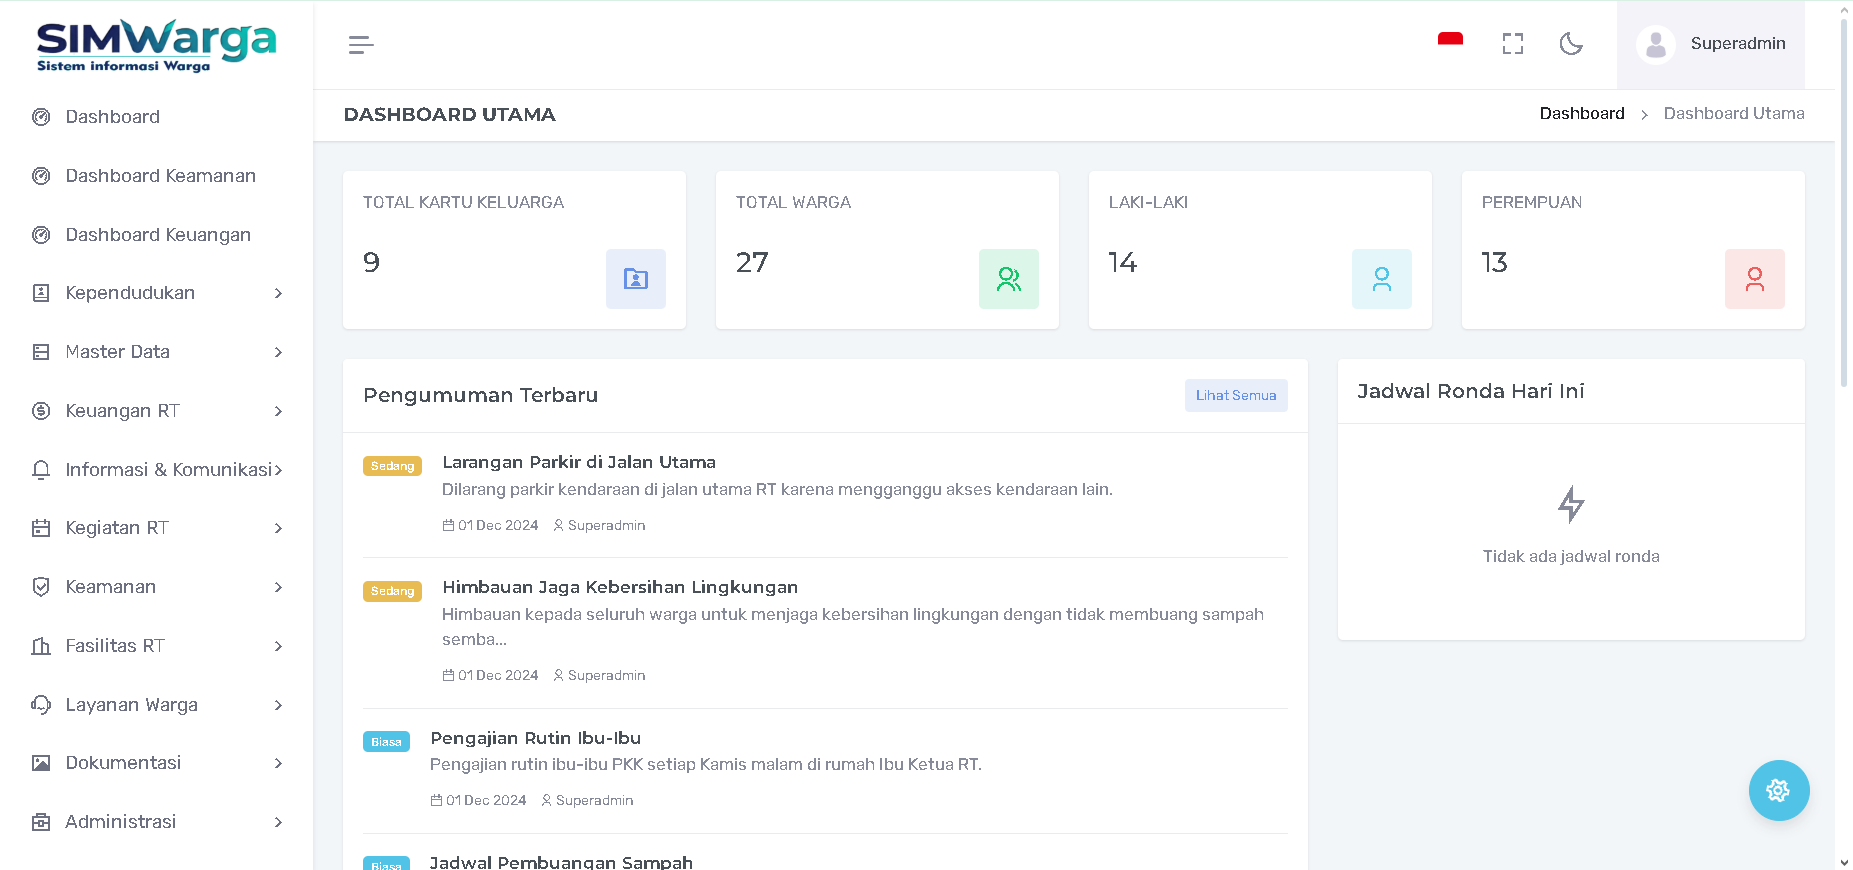Toggle fullscreen mode icon
The height and width of the screenshot is (870, 1853).
pos(1512,44)
